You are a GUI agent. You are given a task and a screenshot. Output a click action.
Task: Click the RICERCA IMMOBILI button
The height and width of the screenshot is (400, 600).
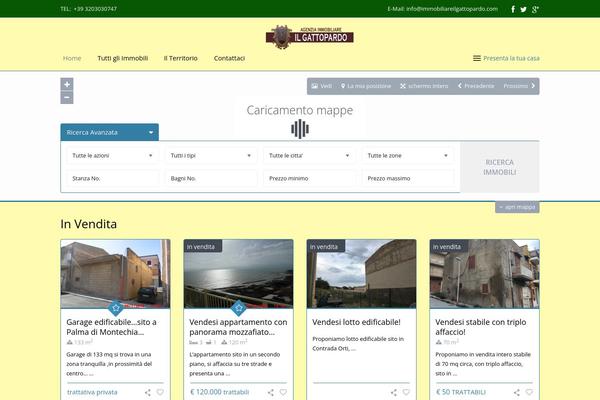coord(499,167)
